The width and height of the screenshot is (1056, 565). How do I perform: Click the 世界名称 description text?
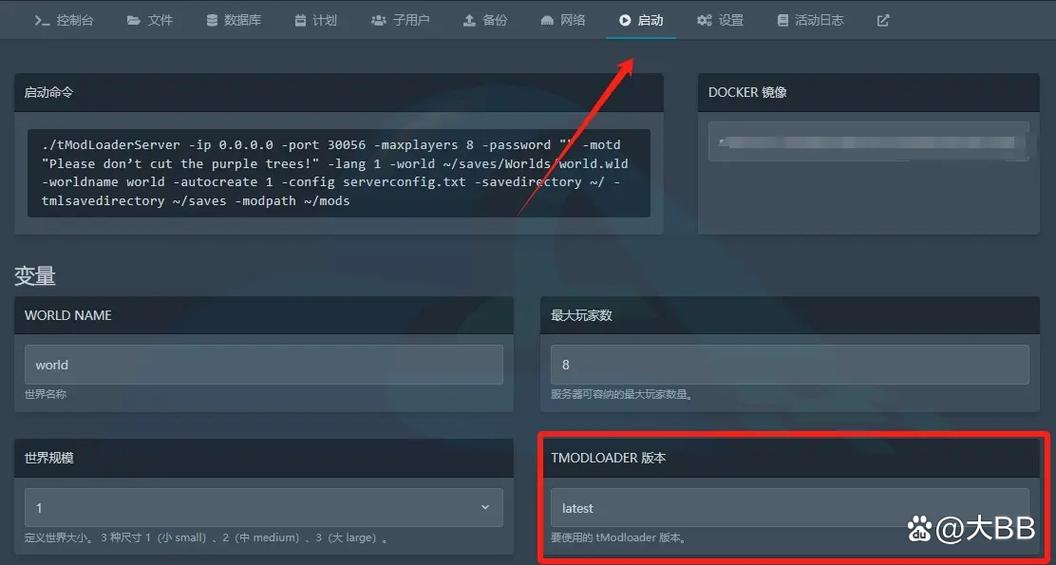(x=46, y=395)
